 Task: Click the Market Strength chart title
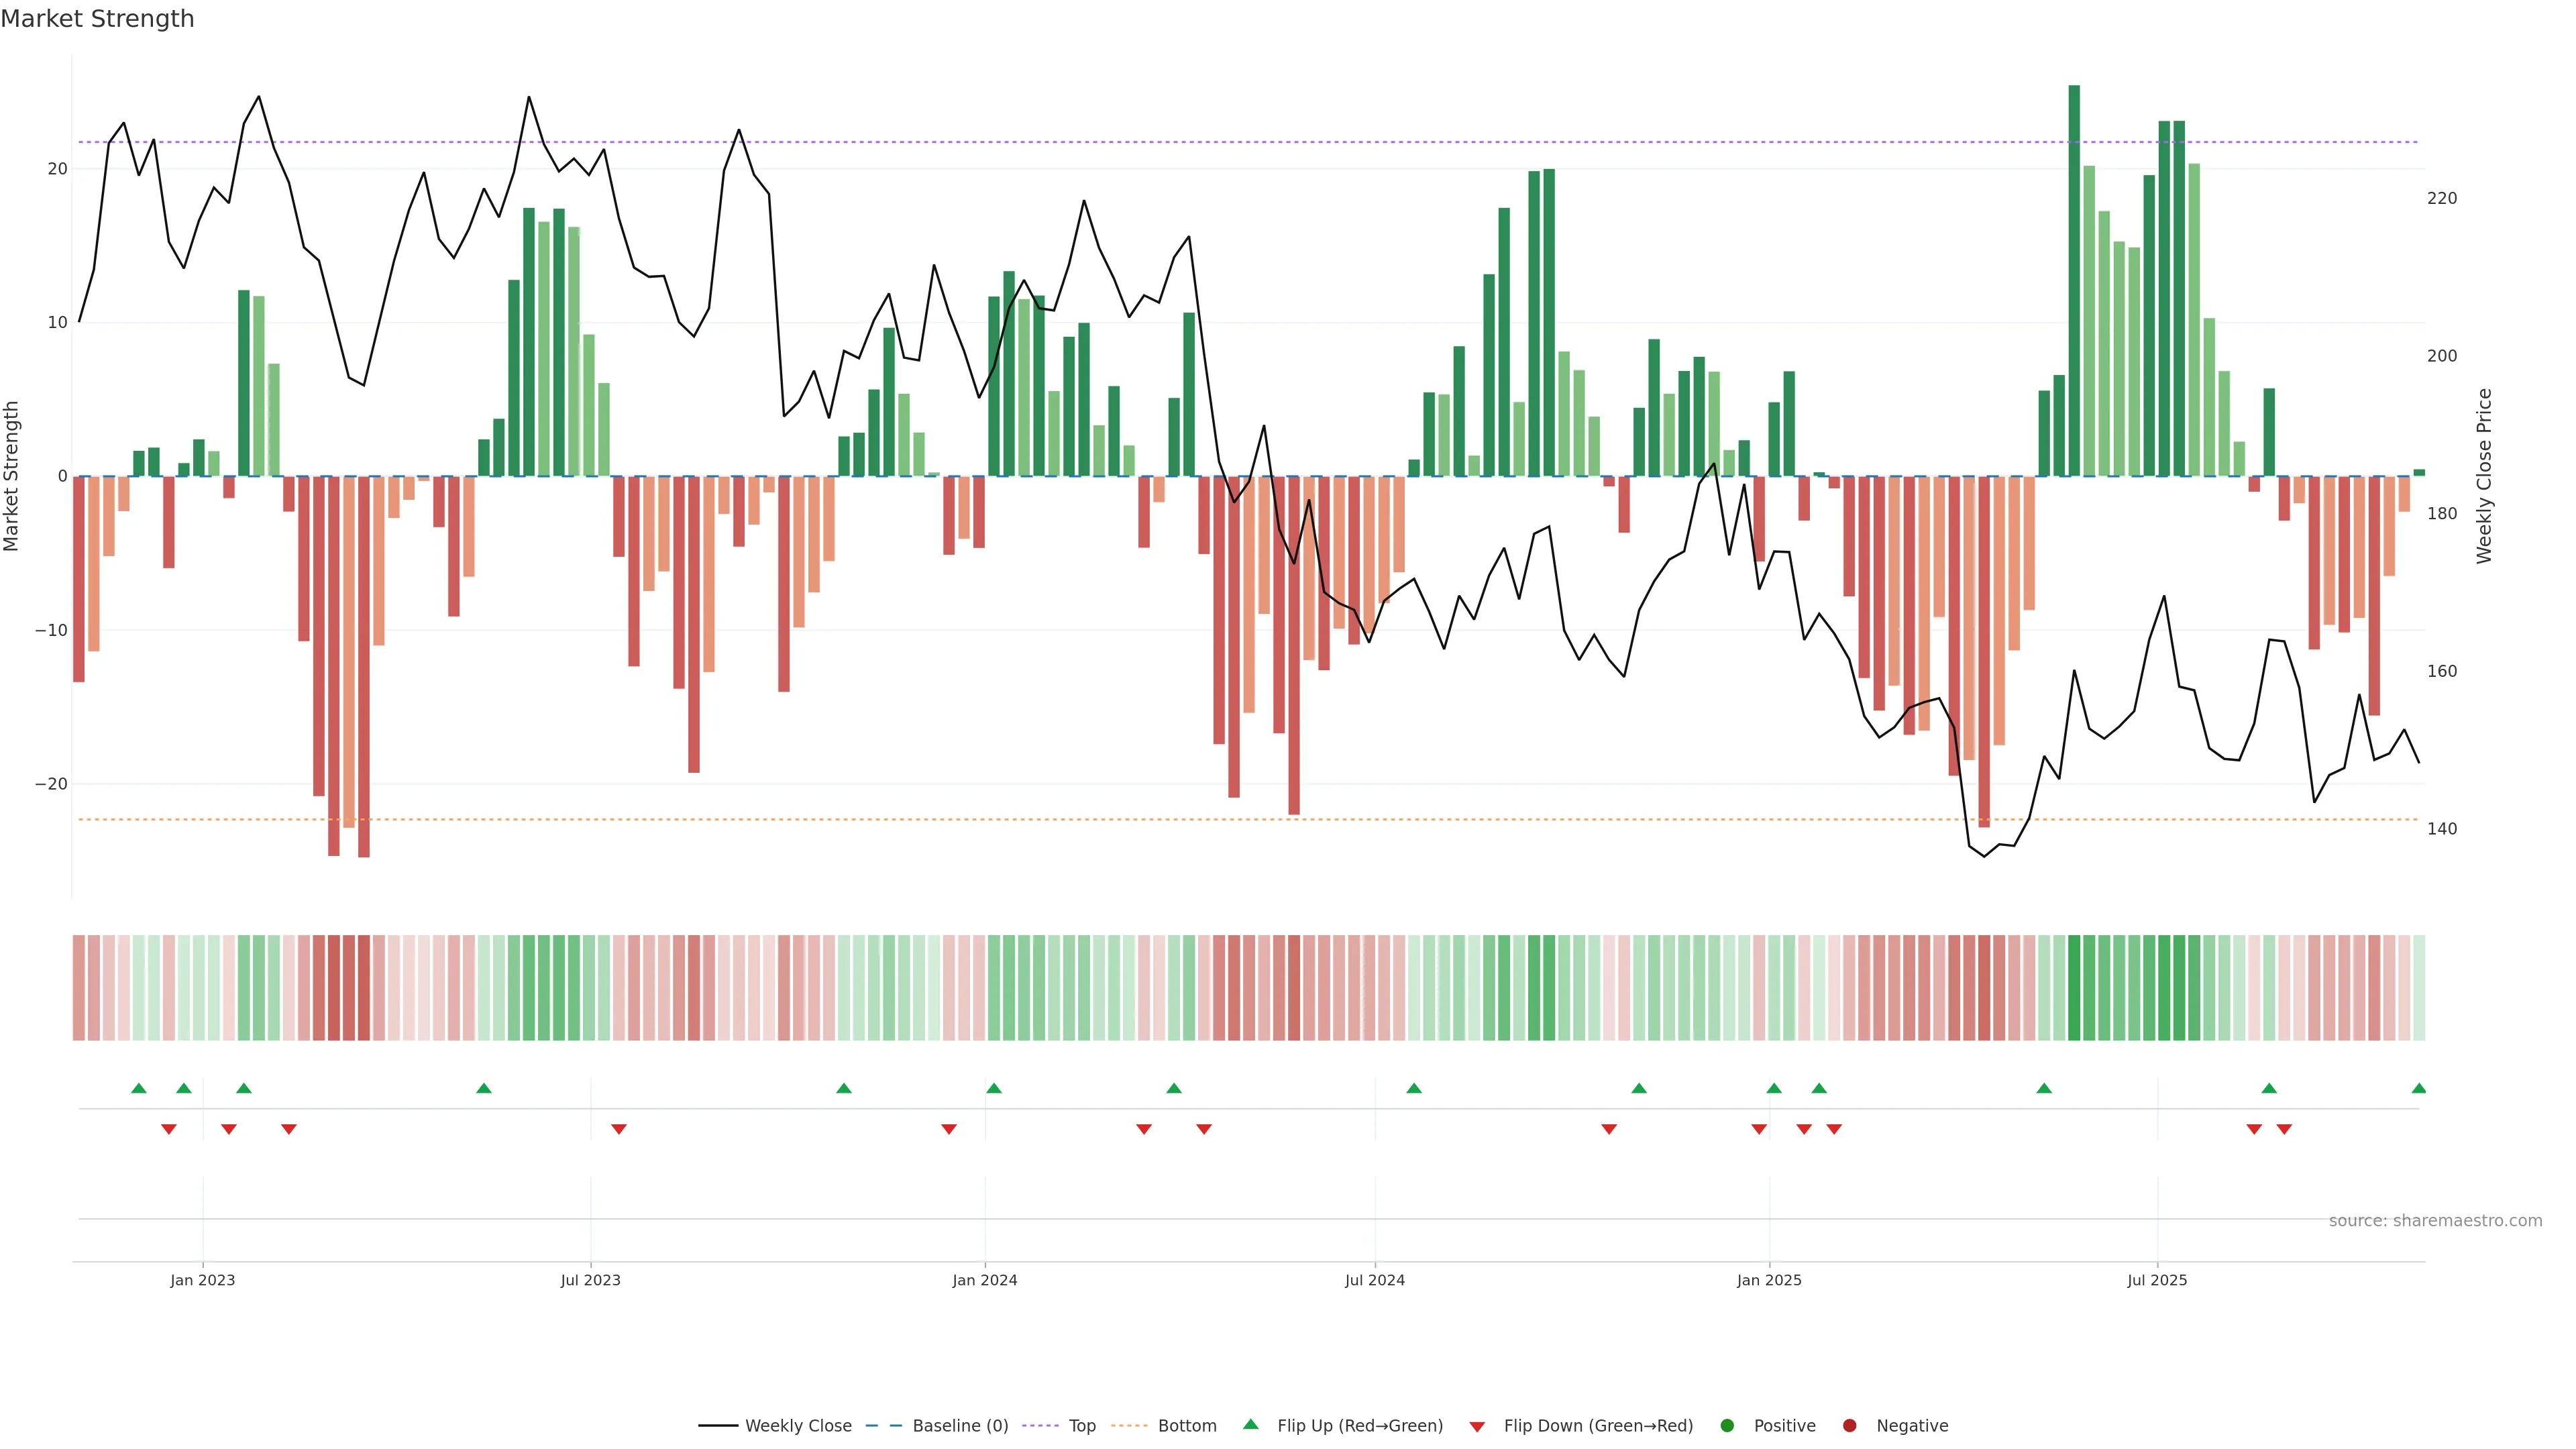click(x=97, y=19)
